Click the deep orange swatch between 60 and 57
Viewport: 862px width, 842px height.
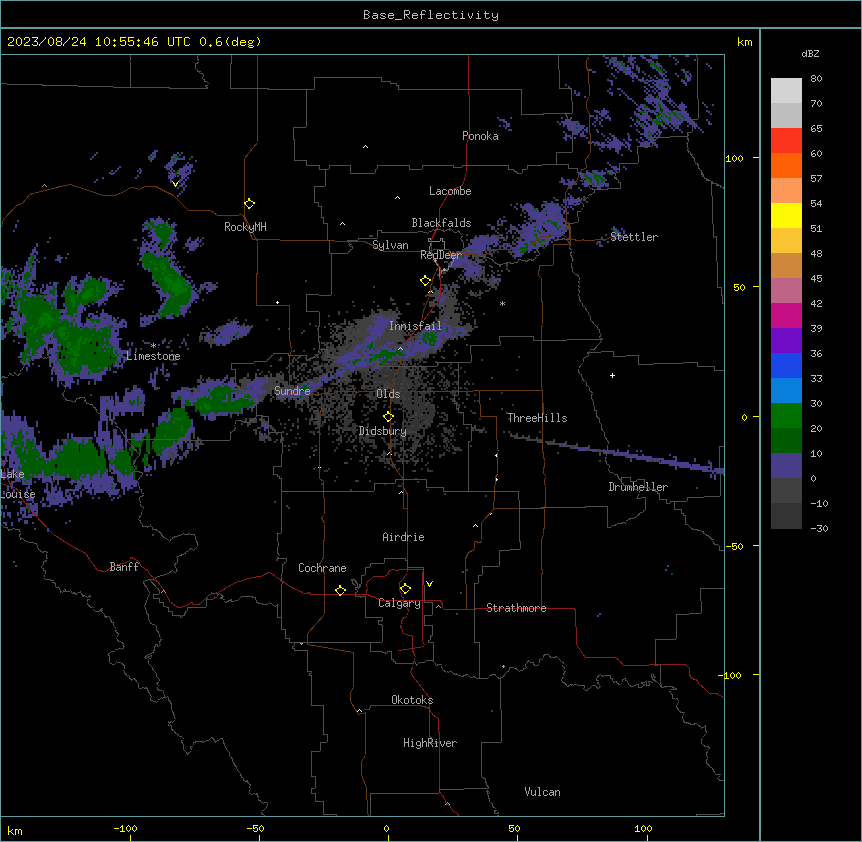pos(786,165)
